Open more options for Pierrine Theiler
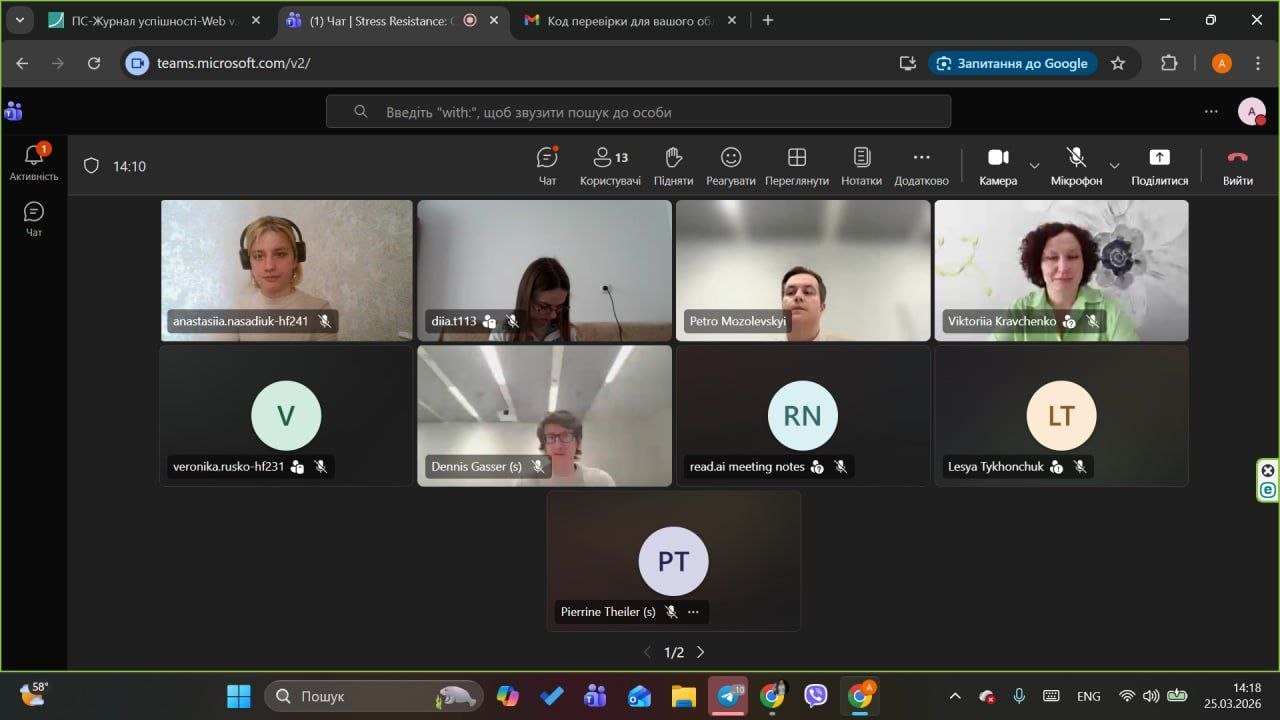1280x720 pixels. pyautogui.click(x=693, y=612)
